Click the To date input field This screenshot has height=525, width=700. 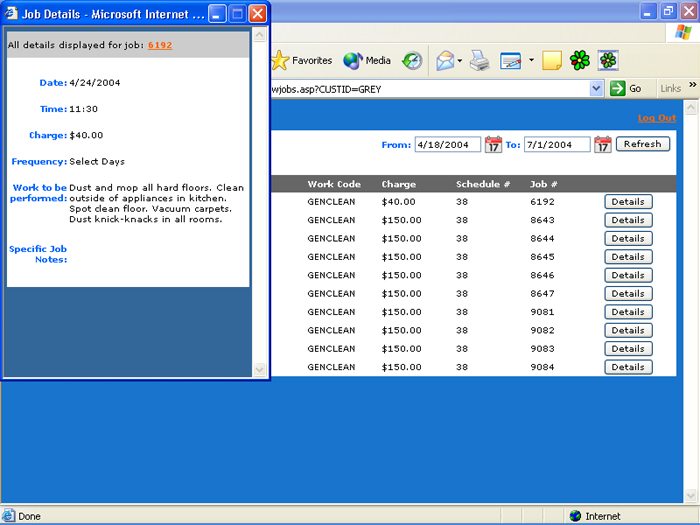557,145
